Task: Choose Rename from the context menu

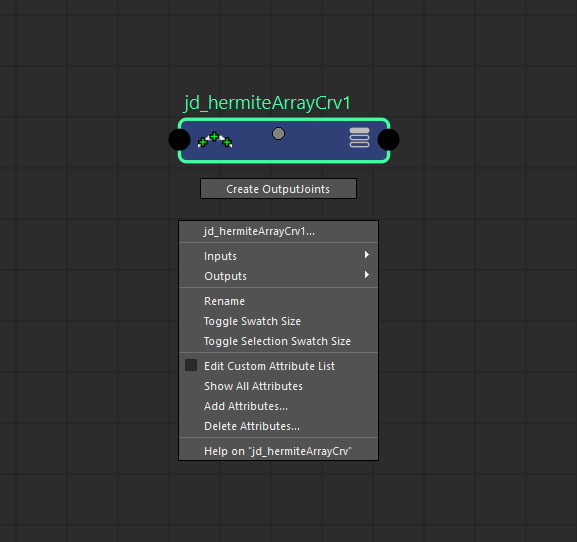Action: click(278, 301)
